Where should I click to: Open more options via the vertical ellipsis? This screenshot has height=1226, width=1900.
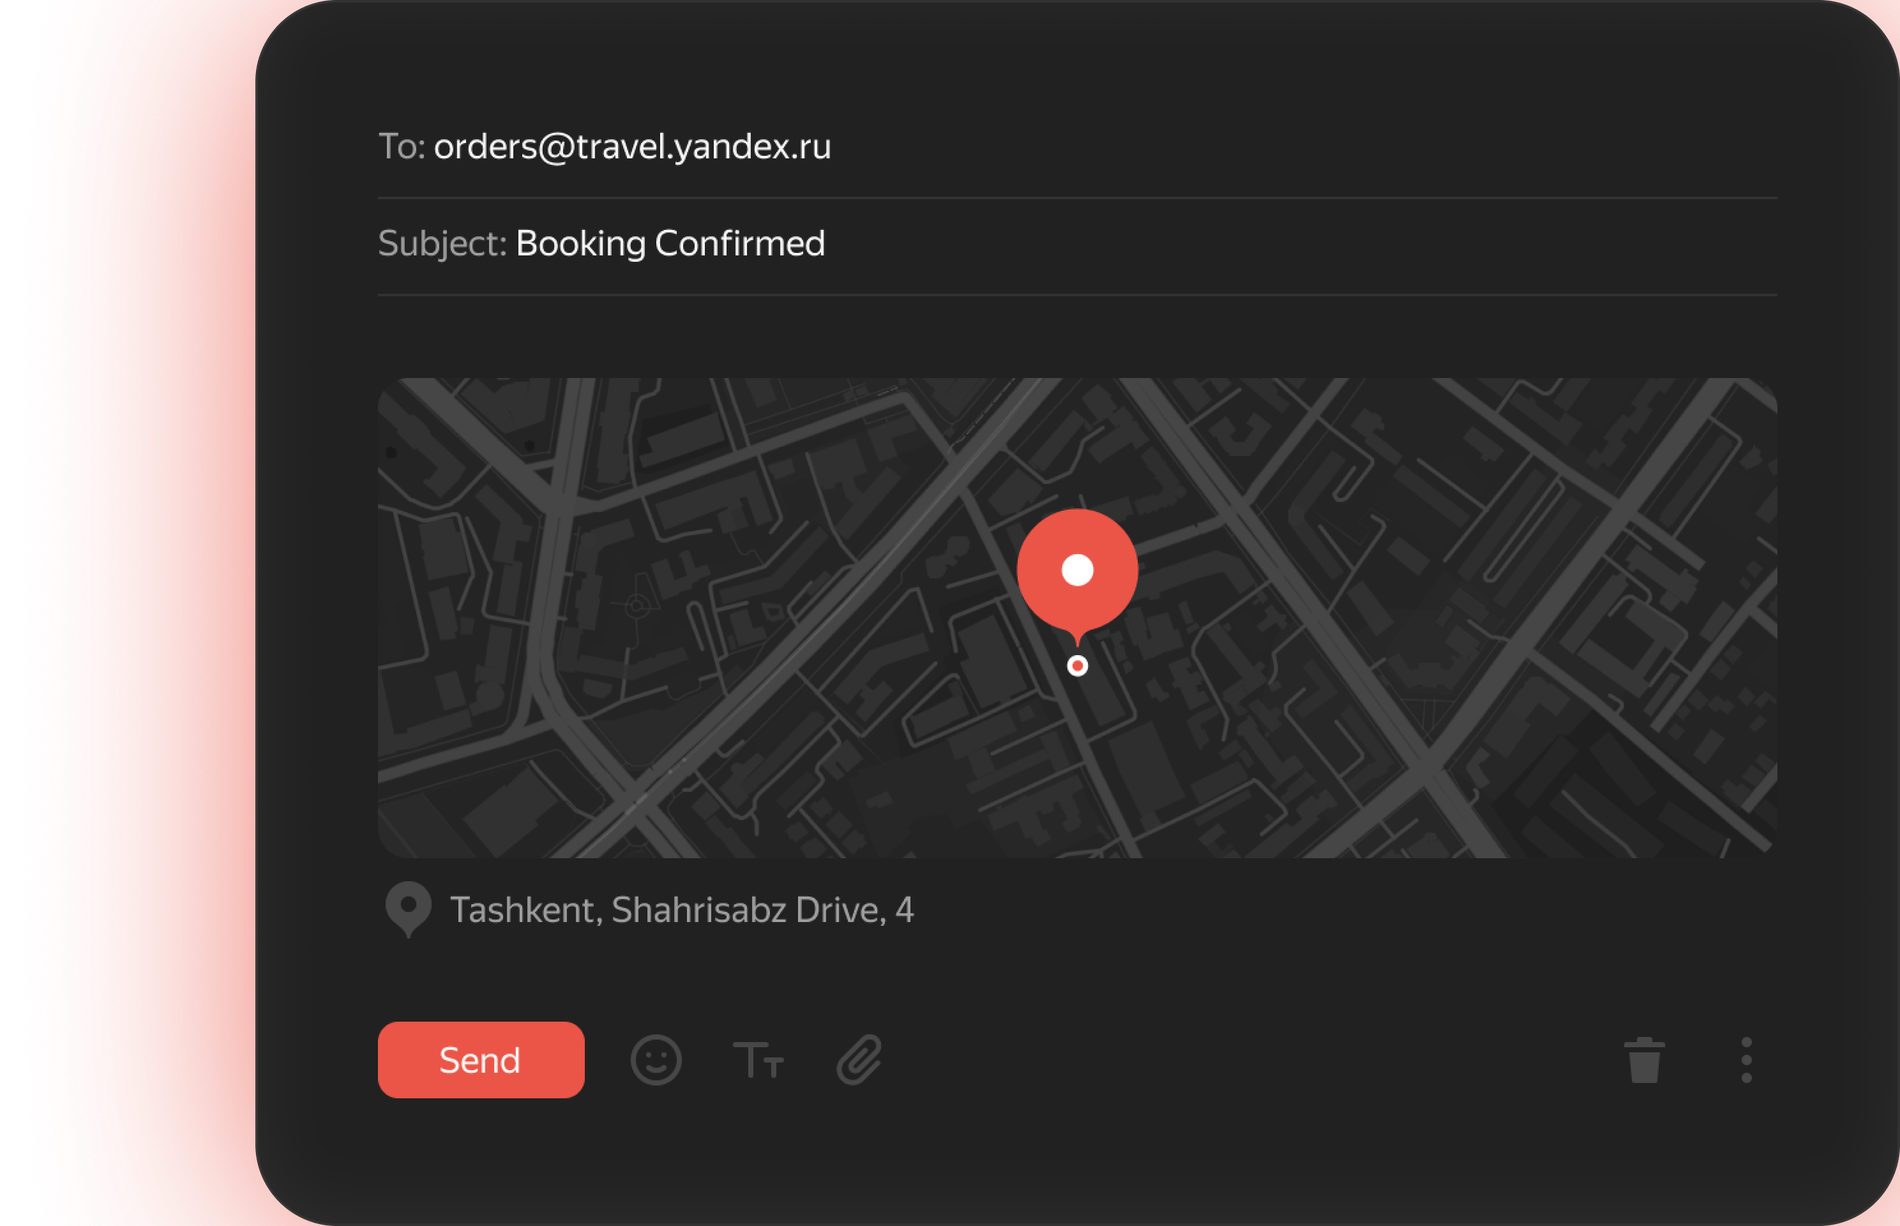(1746, 1060)
